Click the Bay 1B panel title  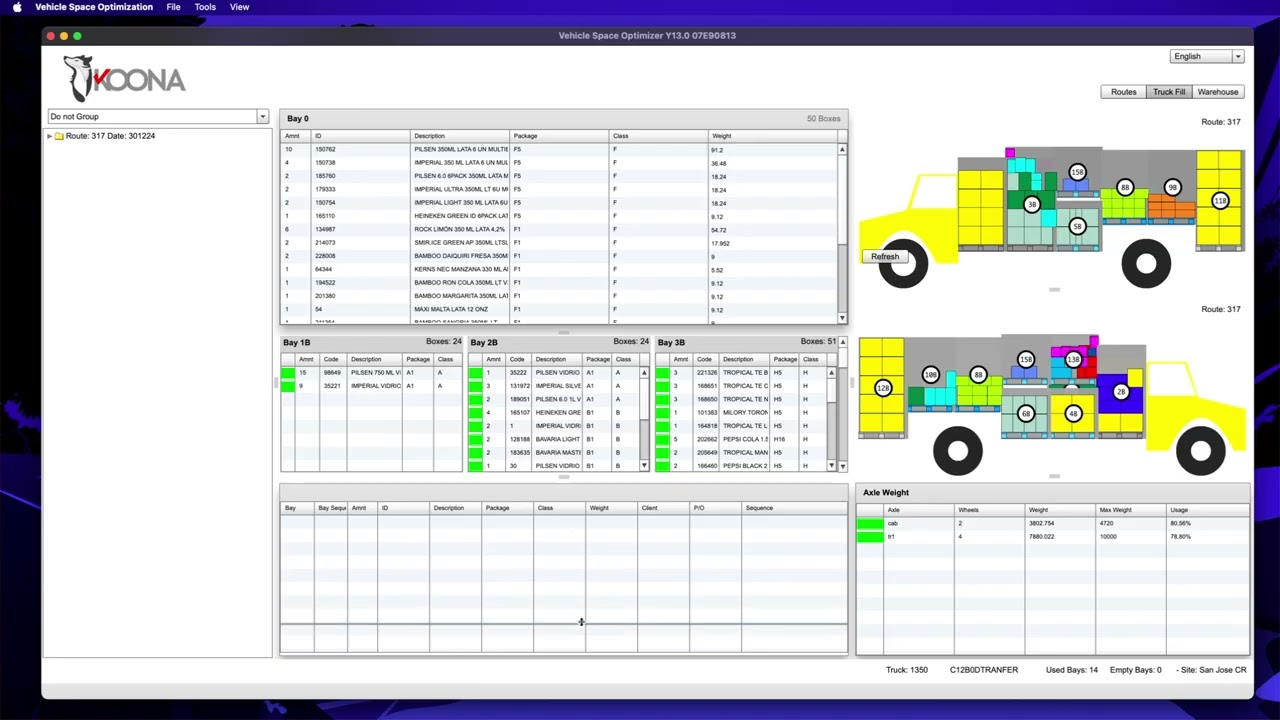296,343
